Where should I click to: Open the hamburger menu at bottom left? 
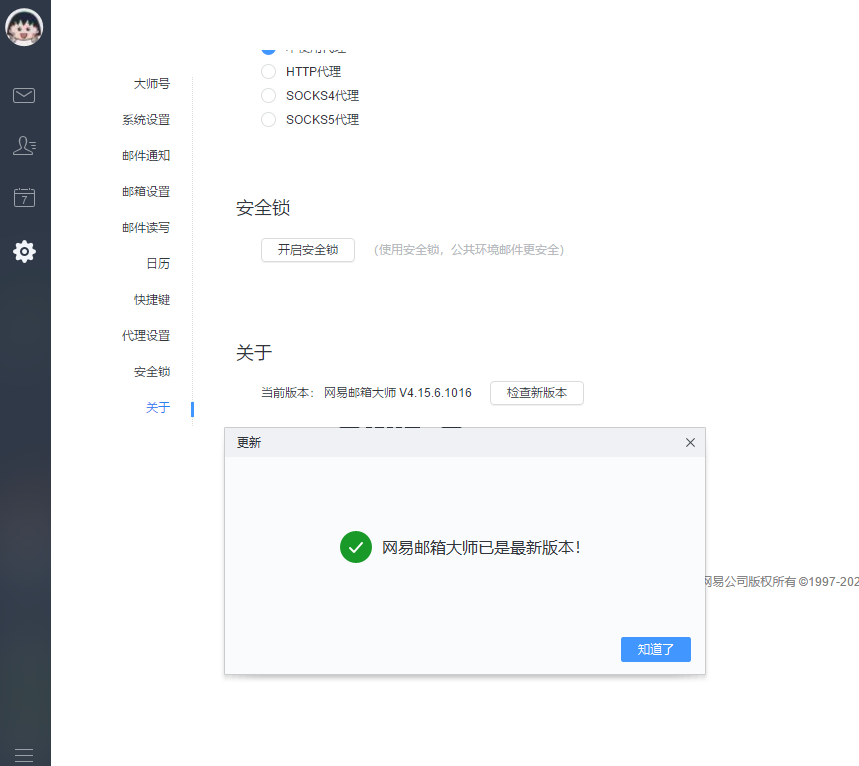[24, 755]
